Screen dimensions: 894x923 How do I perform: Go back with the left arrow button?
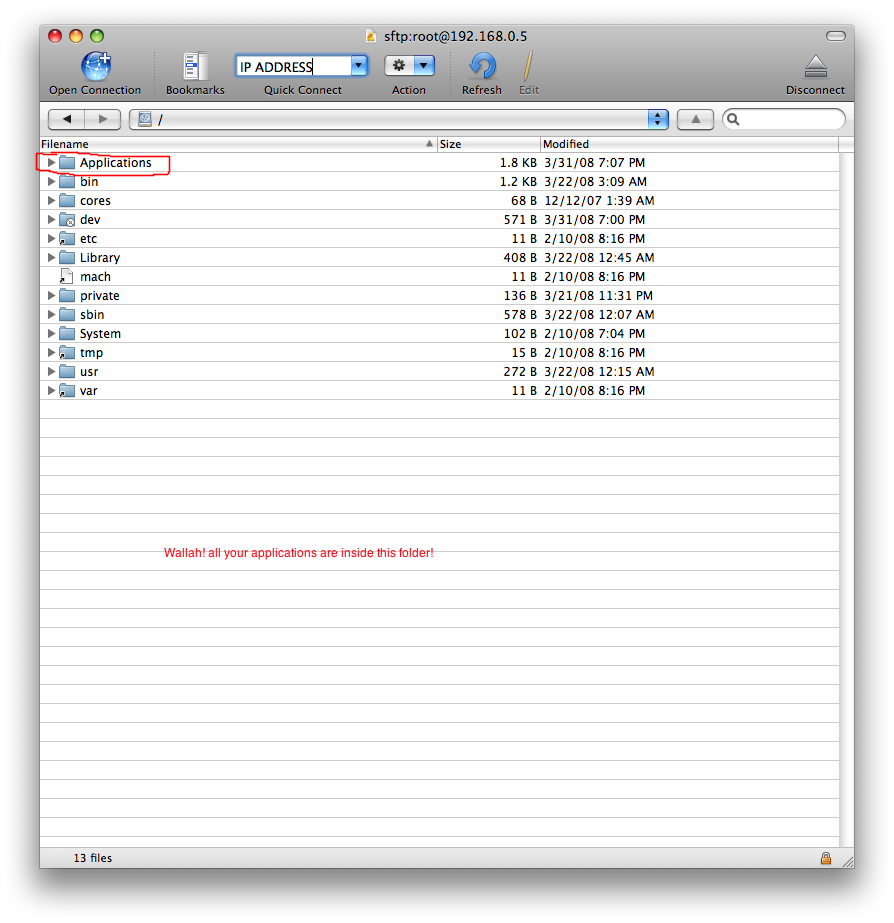coord(67,119)
